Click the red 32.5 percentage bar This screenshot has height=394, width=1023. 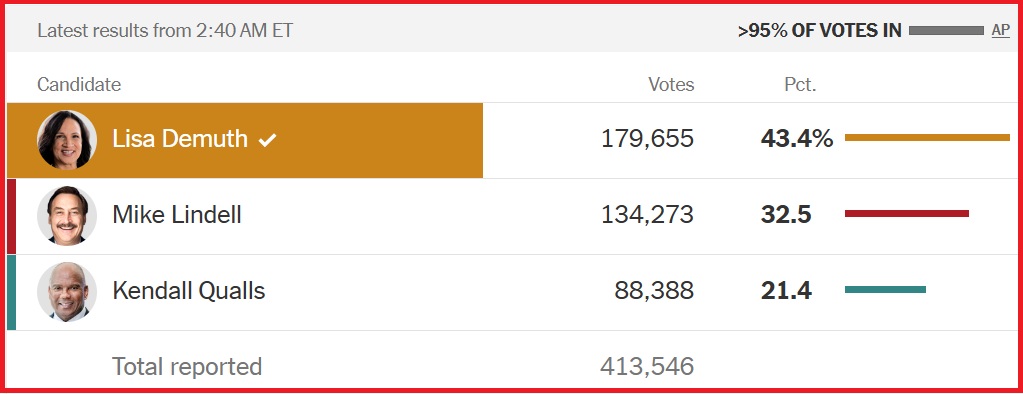907,213
